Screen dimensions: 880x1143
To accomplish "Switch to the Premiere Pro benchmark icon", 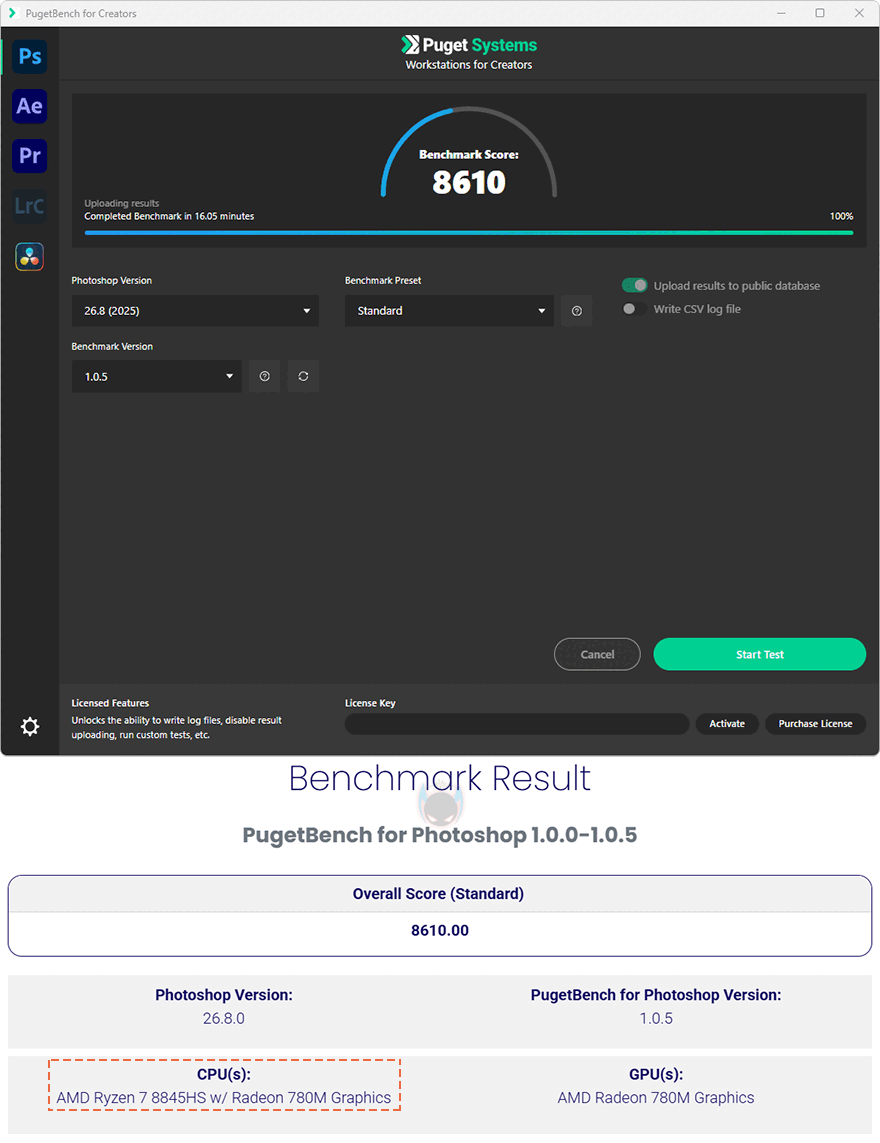I will click(30, 156).
